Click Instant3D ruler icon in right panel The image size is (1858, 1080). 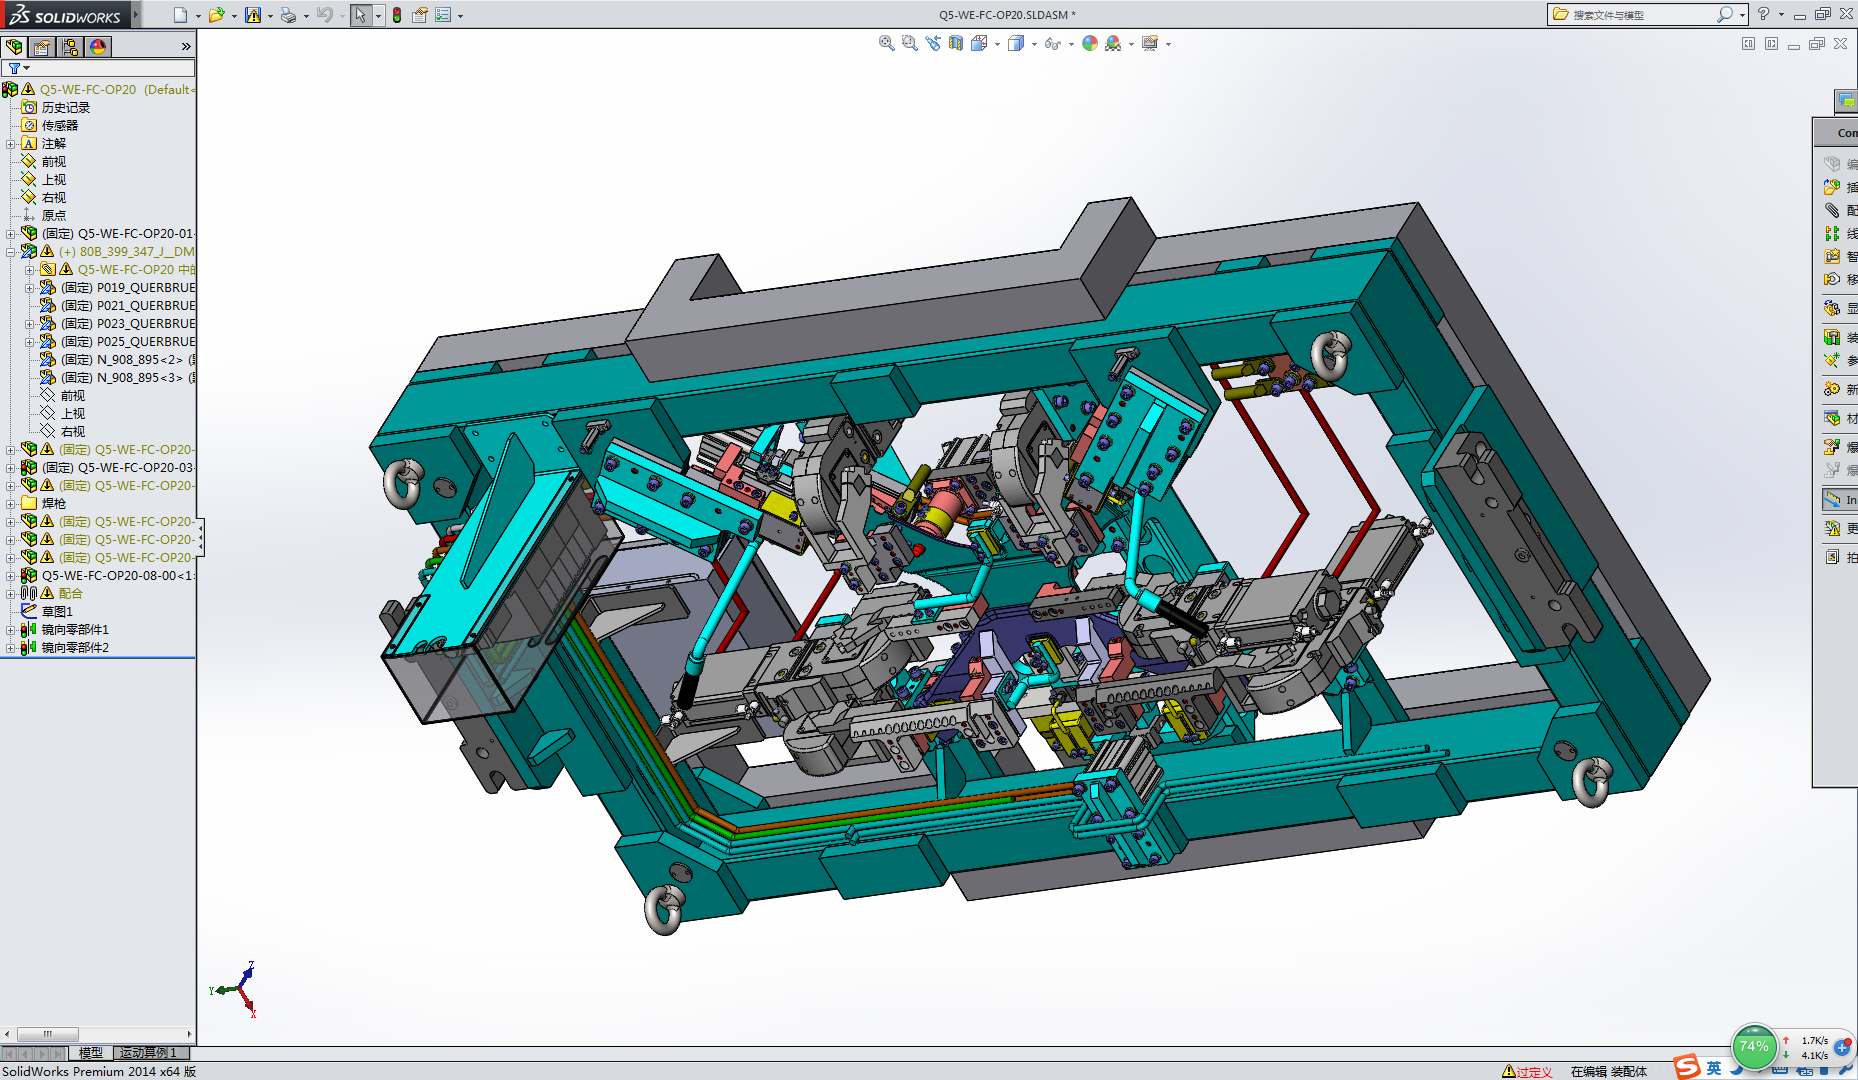pos(1832,499)
